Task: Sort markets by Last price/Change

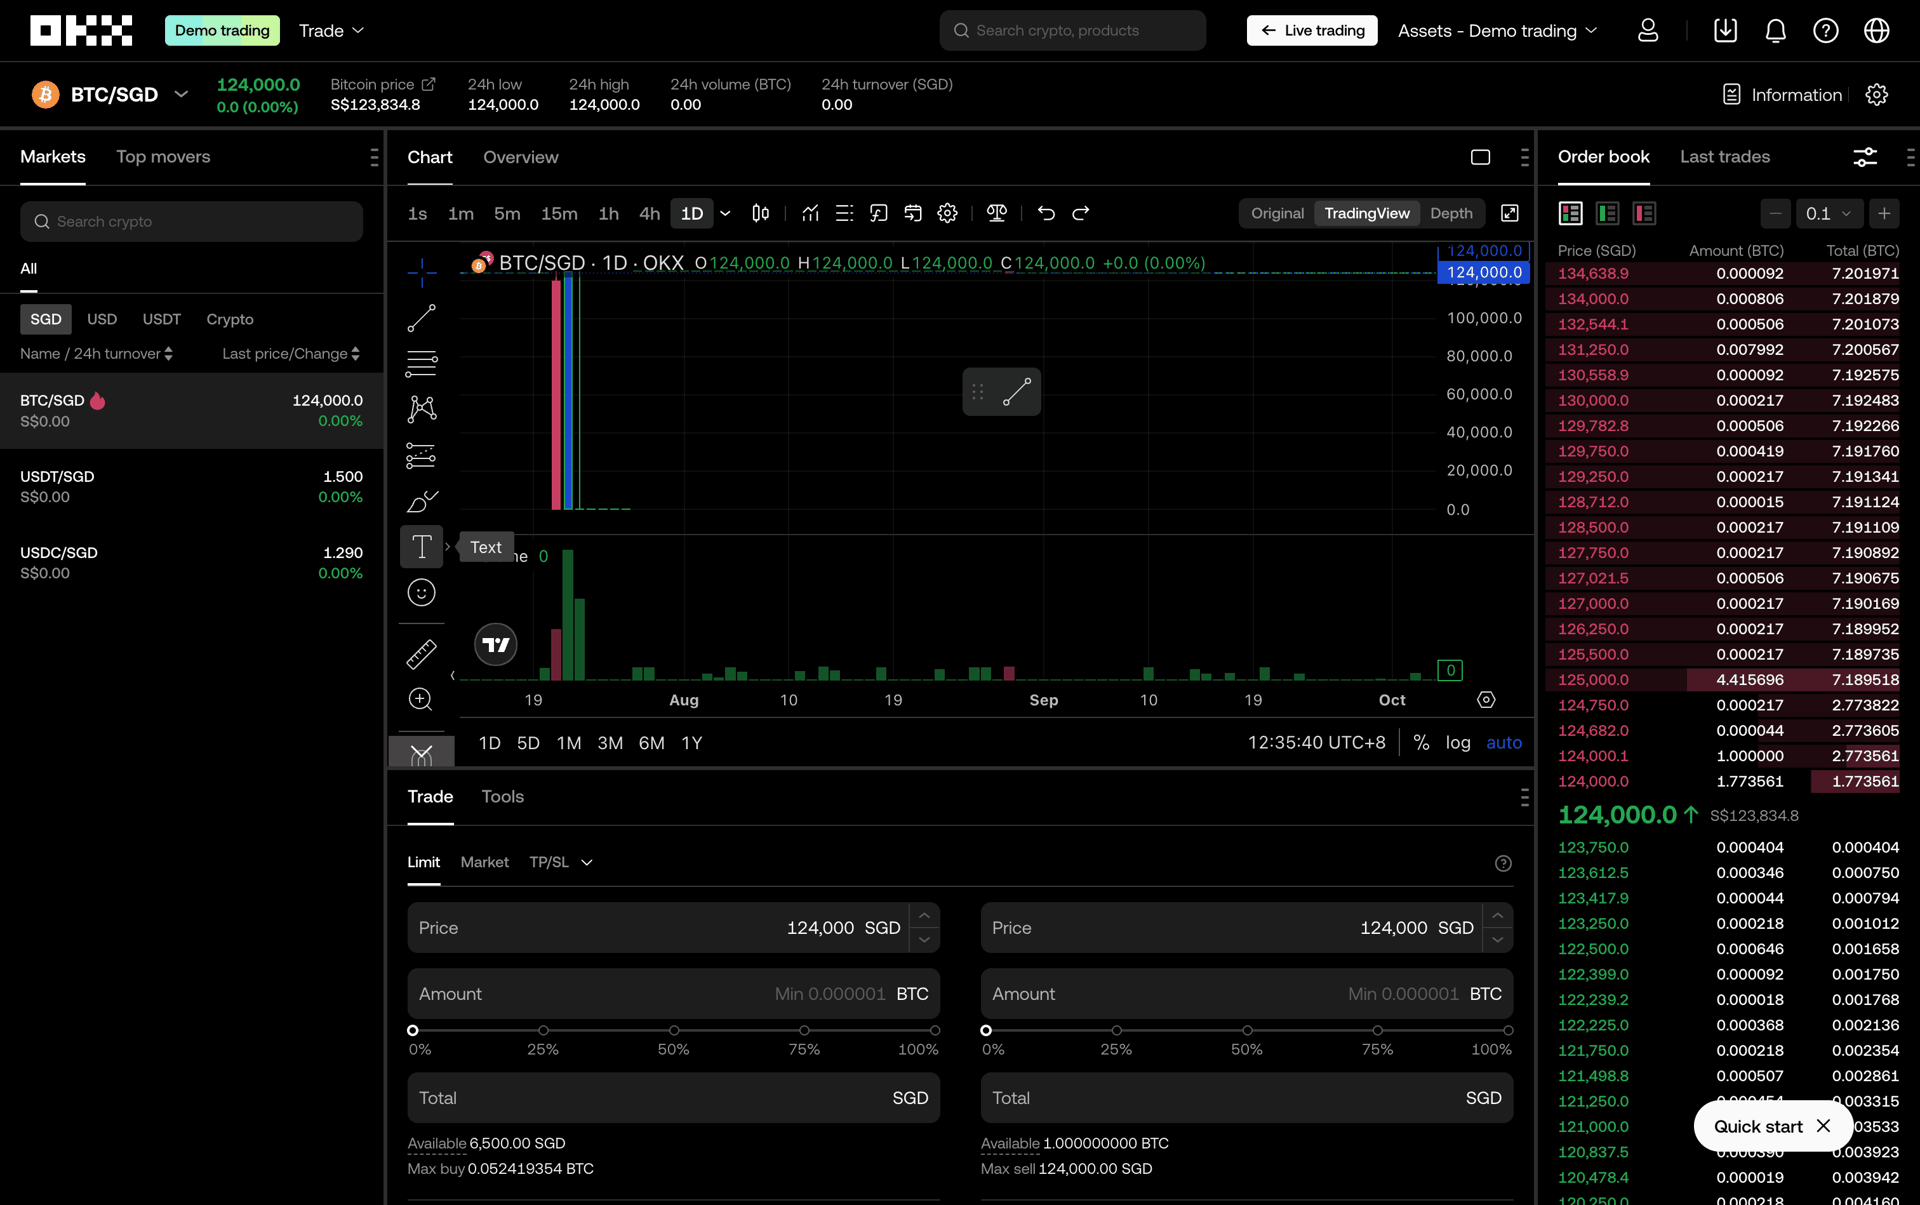Action: click(291, 354)
